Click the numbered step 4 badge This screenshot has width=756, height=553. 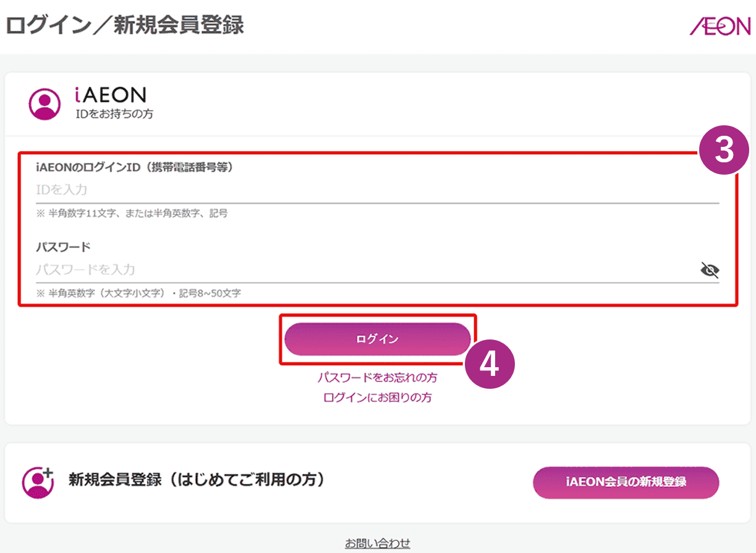coord(489,363)
